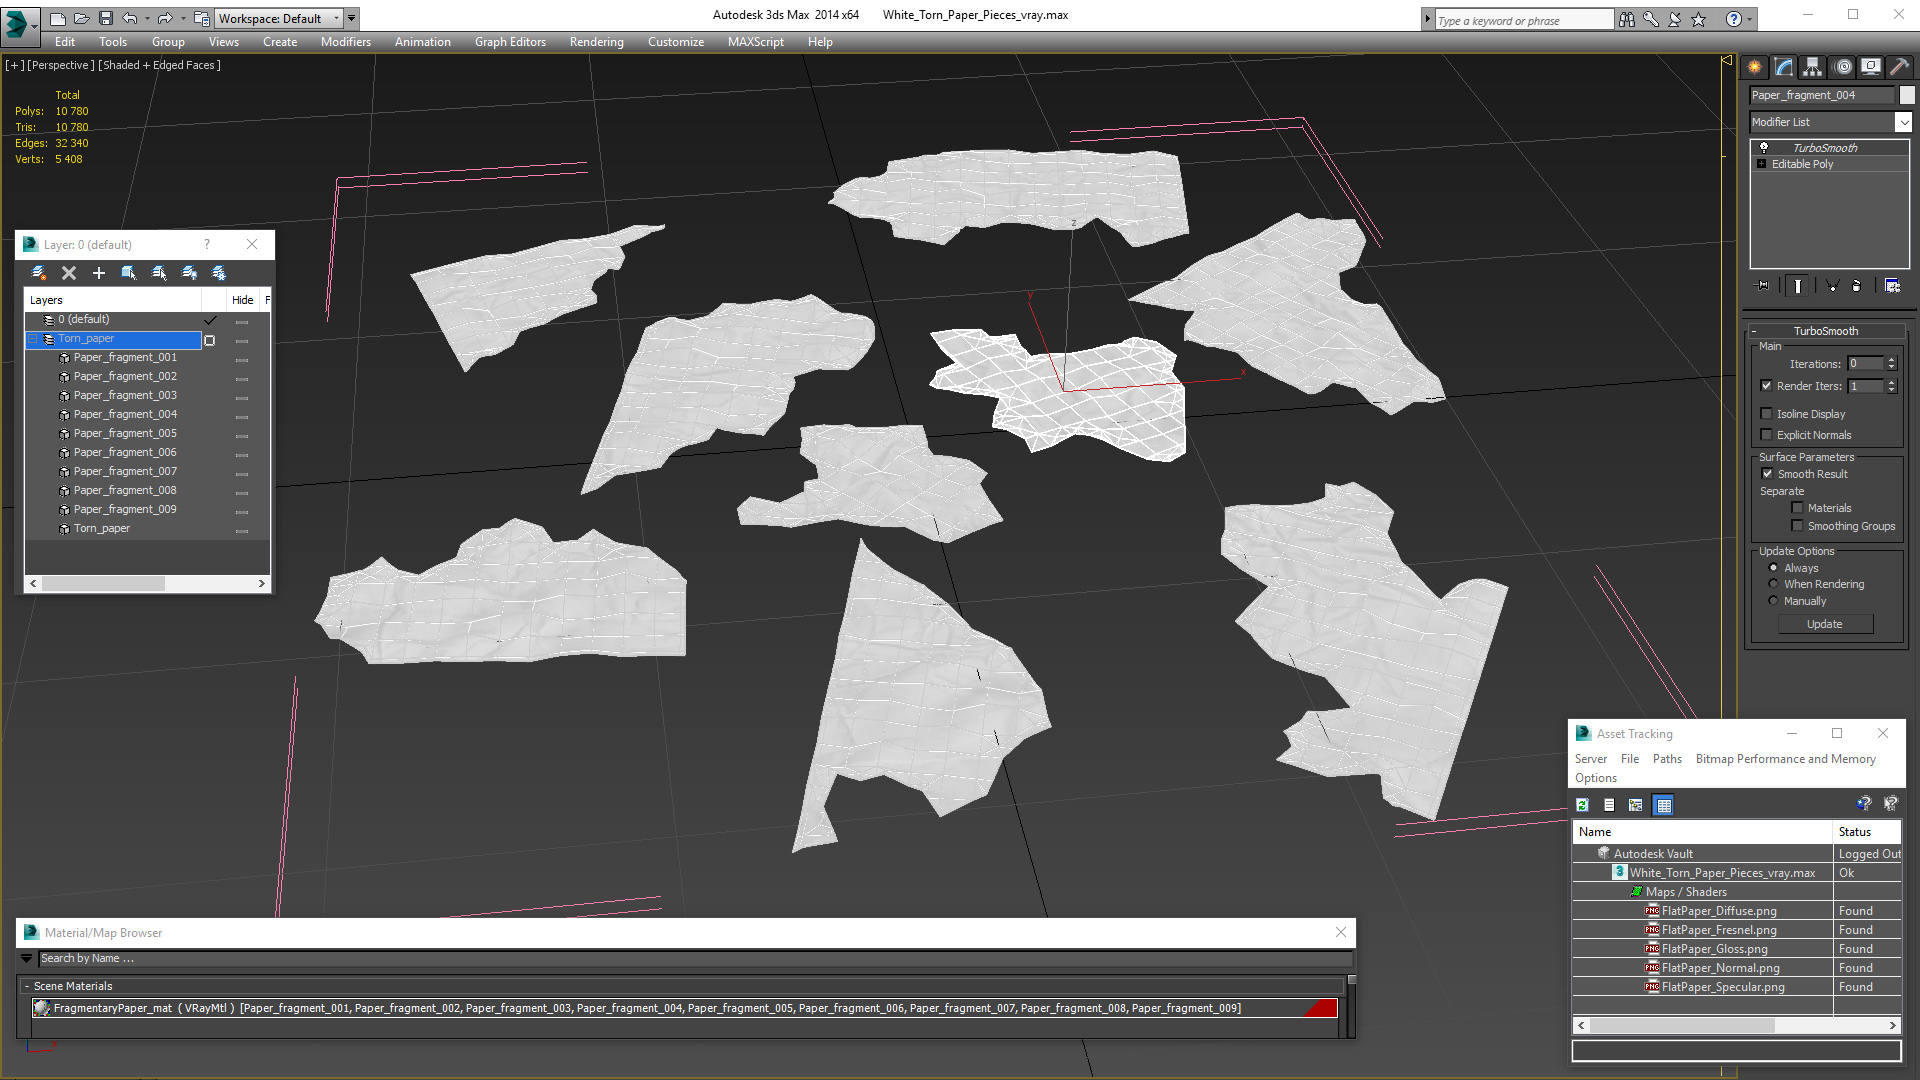
Task: Click Refresh icon in Asset Tracking
Action: (1583, 805)
